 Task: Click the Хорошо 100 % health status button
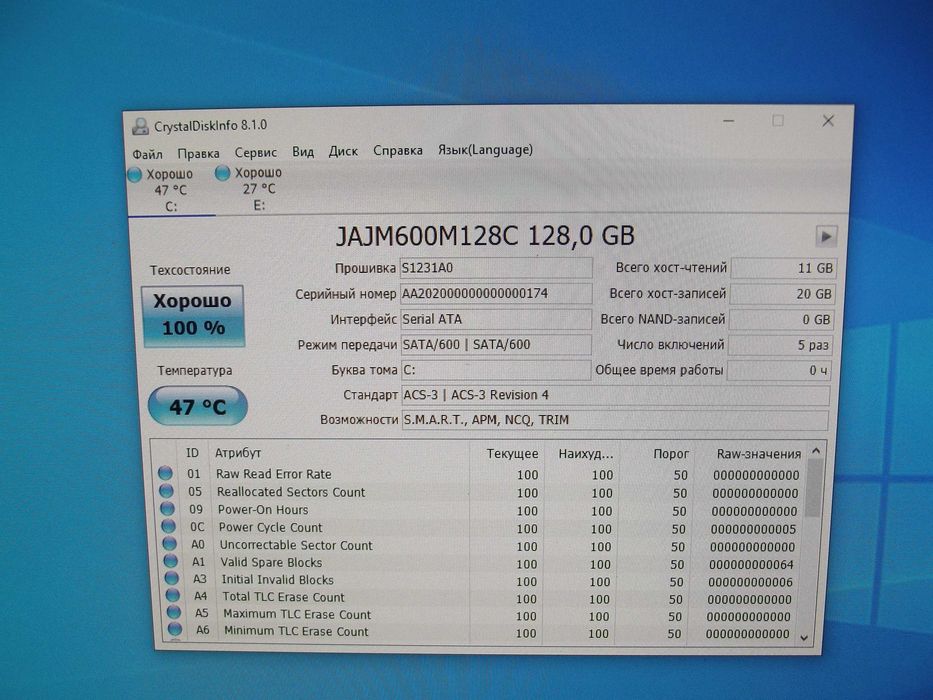pyautogui.click(x=193, y=315)
